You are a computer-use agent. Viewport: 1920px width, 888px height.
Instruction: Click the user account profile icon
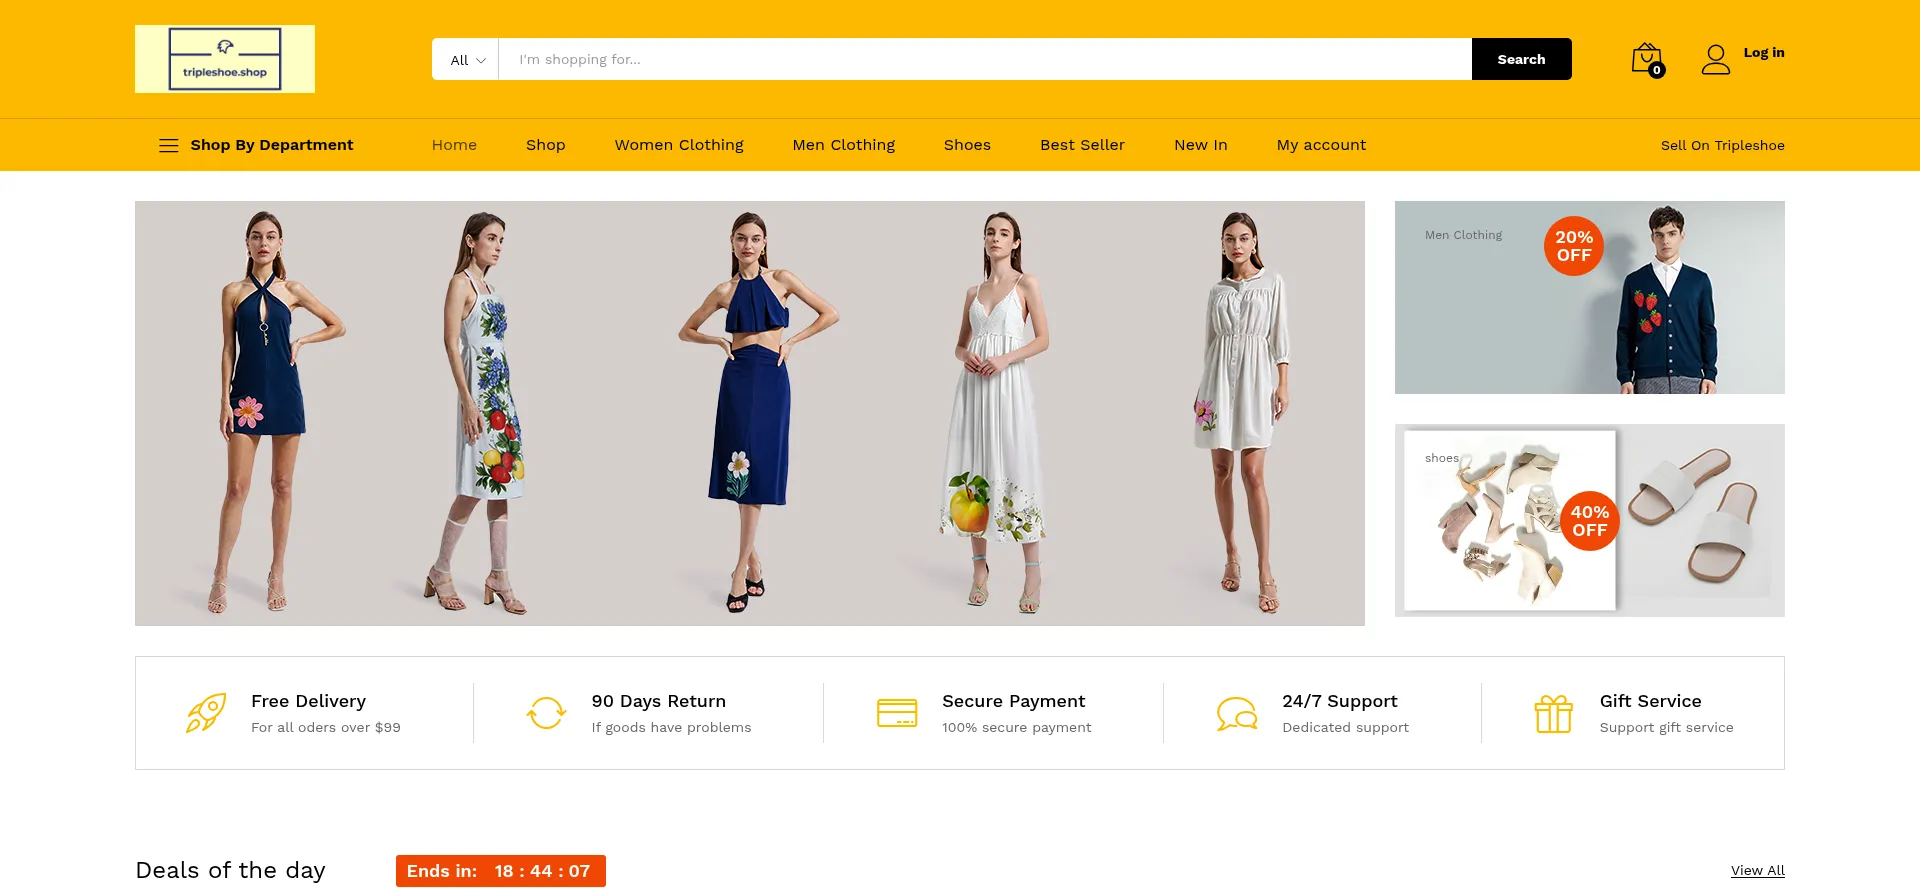point(1715,60)
